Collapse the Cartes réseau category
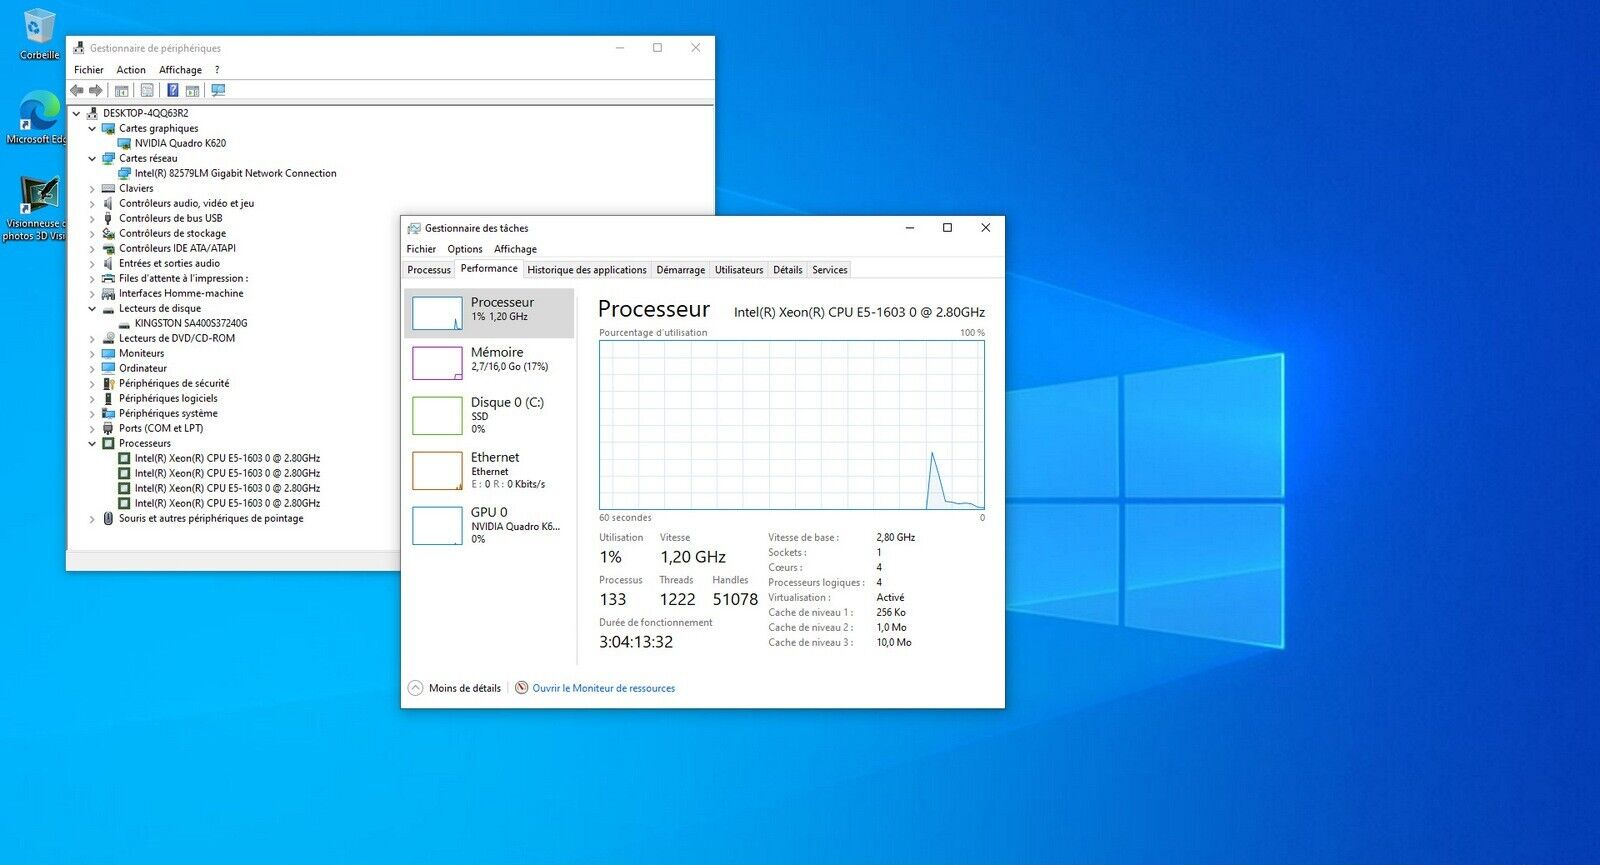Screen dimensions: 1600x865 click(92, 158)
